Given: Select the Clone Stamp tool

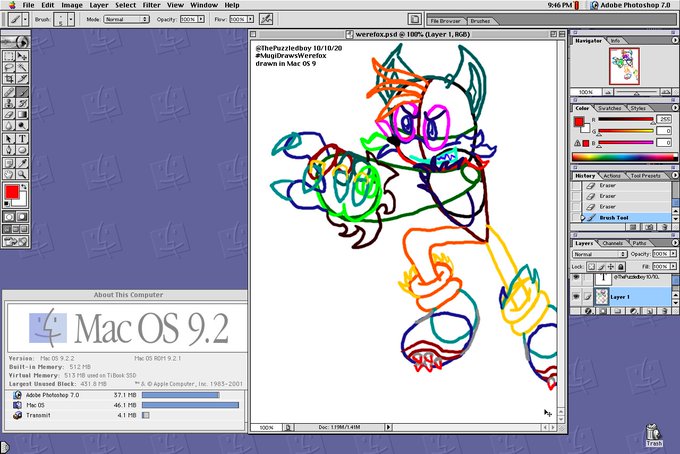Looking at the screenshot, I should (9, 103).
